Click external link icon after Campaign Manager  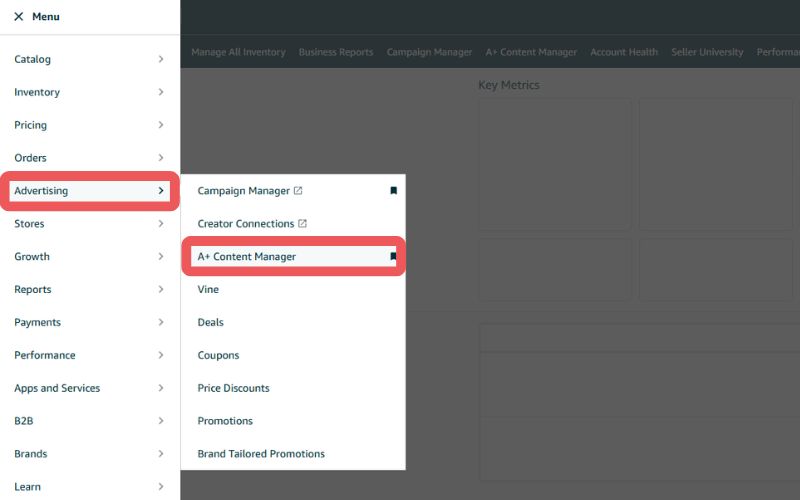298,190
